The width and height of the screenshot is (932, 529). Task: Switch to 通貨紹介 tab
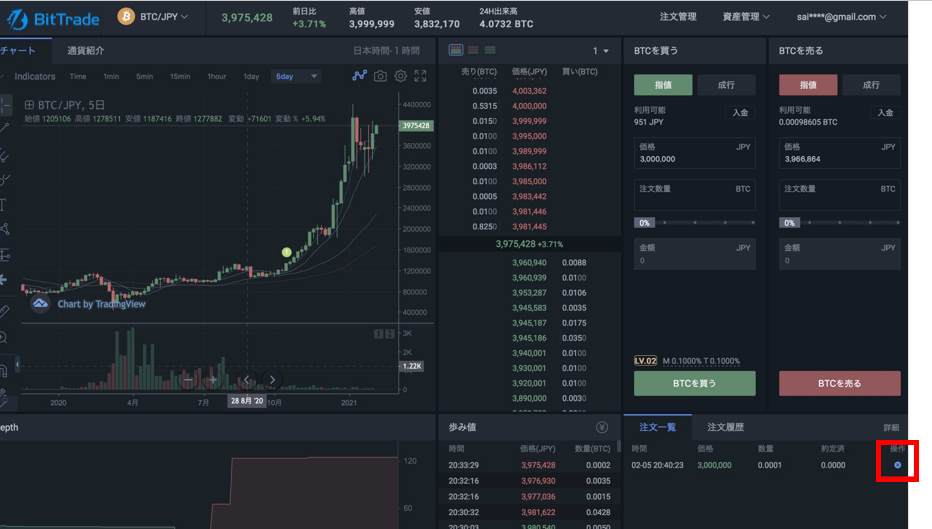click(86, 50)
